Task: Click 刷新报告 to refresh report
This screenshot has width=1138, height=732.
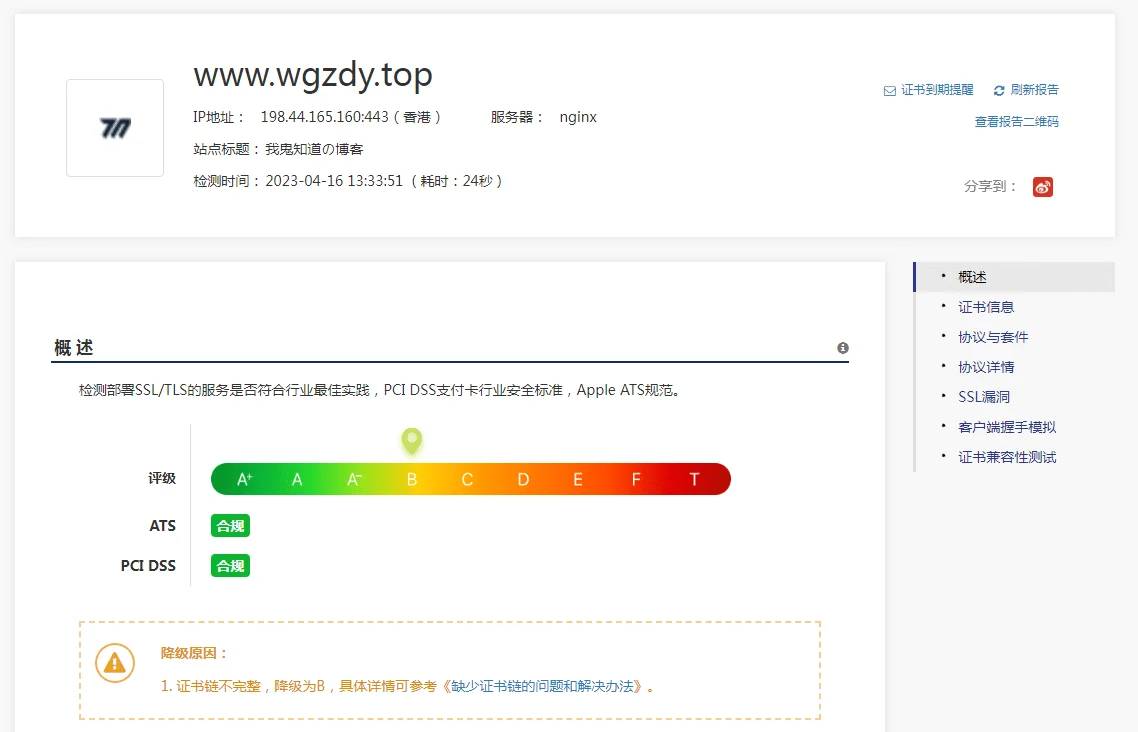Action: coord(1034,90)
